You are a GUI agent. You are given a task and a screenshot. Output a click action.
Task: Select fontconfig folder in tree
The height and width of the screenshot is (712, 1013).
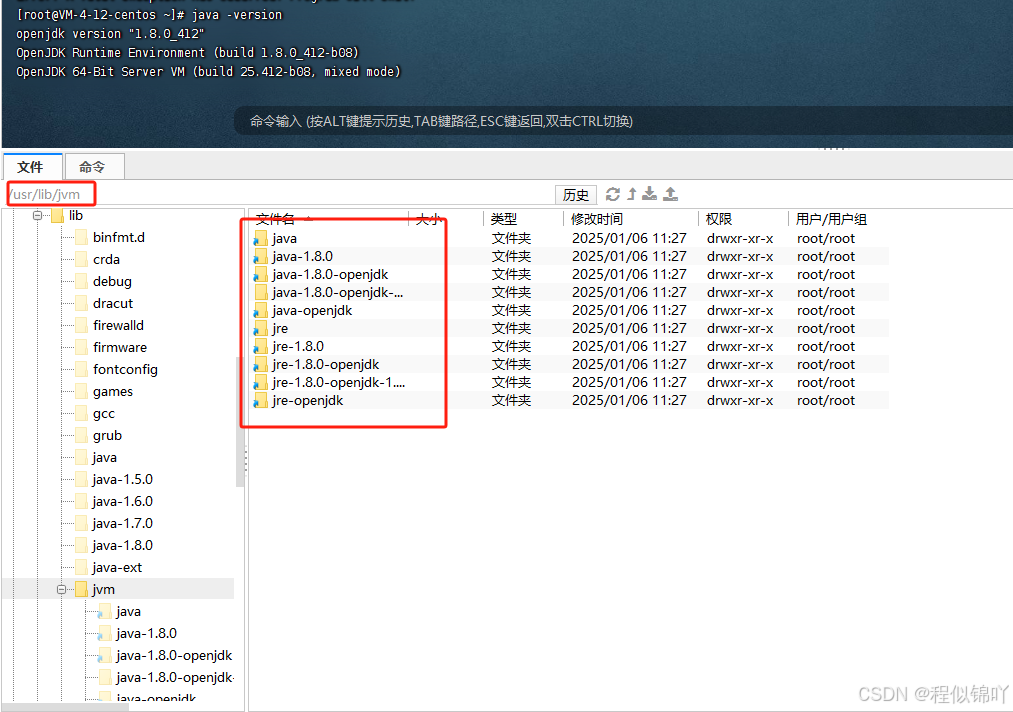point(125,369)
